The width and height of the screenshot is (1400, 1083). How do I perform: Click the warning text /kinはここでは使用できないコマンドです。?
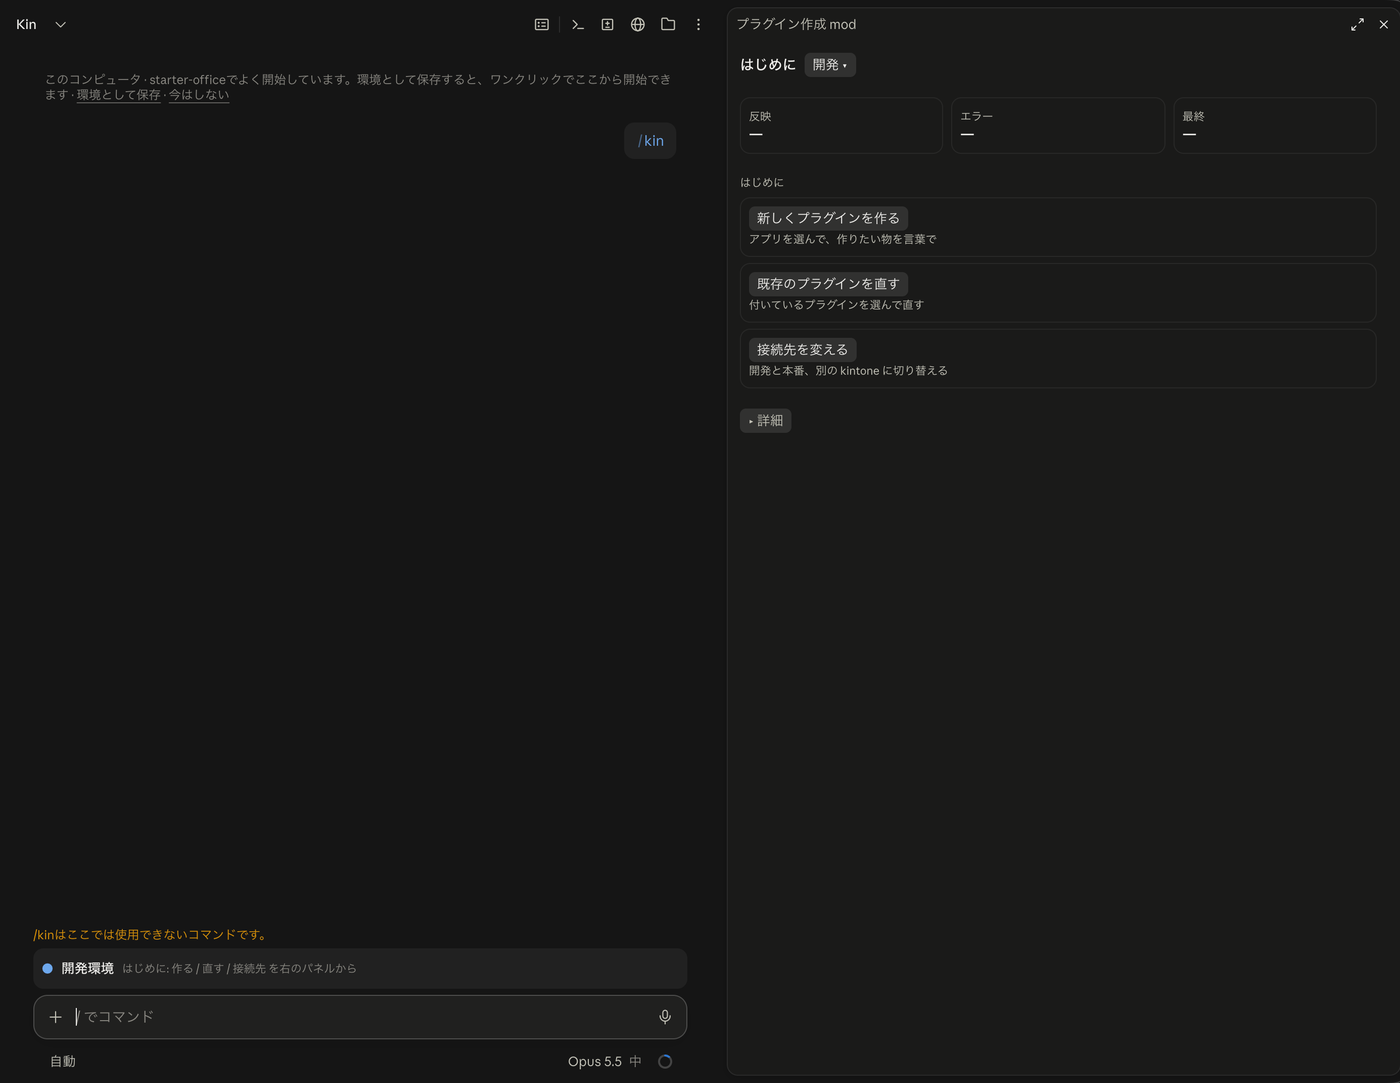152,935
